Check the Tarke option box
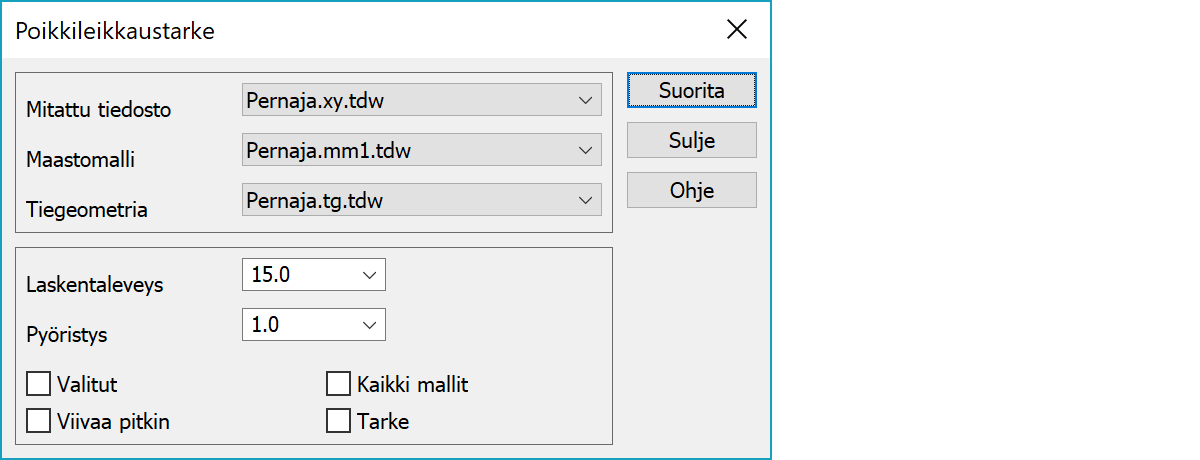The height and width of the screenshot is (460, 1200). (339, 421)
